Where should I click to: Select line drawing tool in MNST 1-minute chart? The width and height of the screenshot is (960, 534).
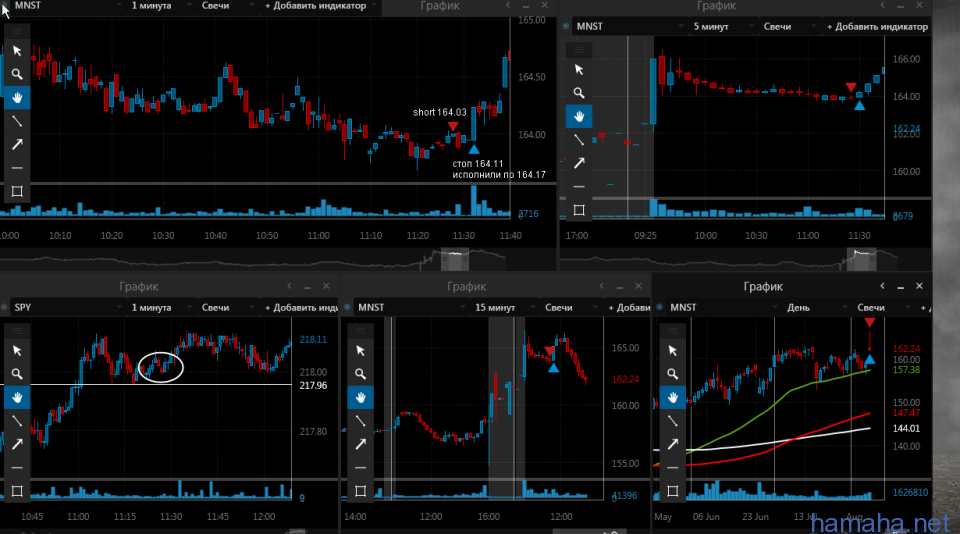[17, 121]
